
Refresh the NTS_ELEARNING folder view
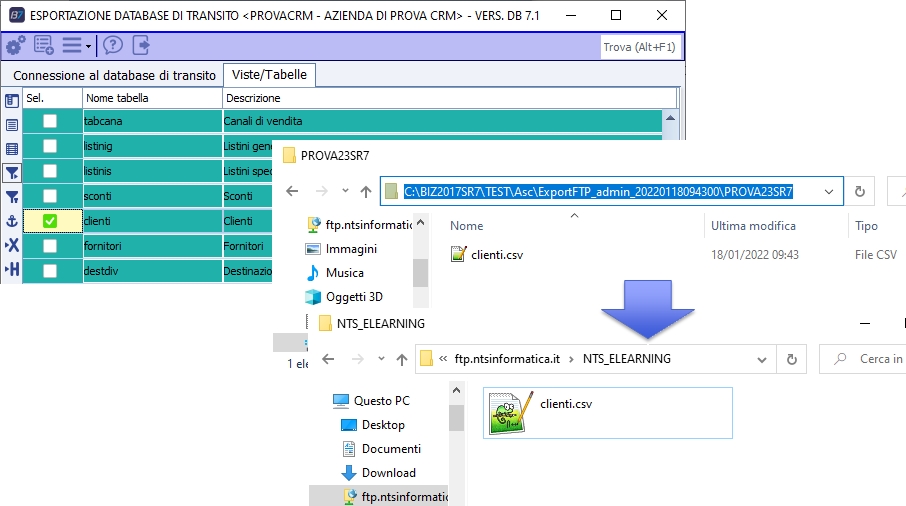792,359
